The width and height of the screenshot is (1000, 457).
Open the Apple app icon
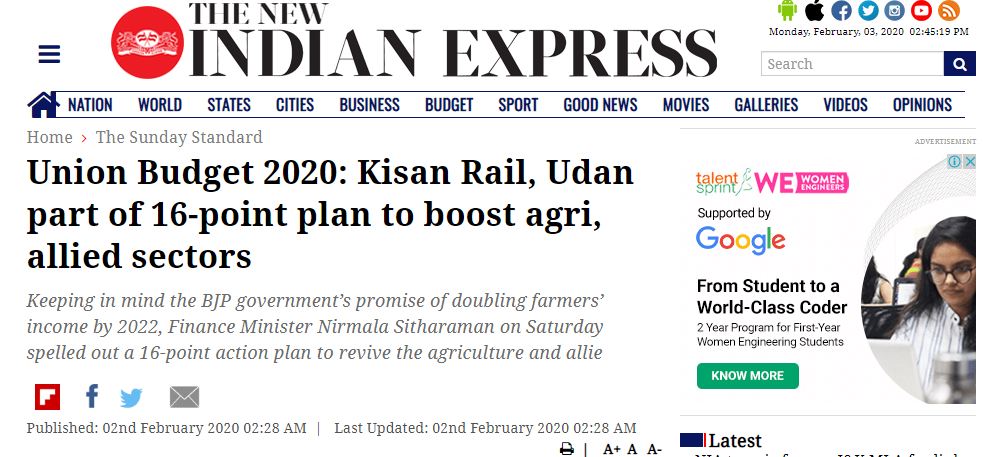tap(814, 10)
